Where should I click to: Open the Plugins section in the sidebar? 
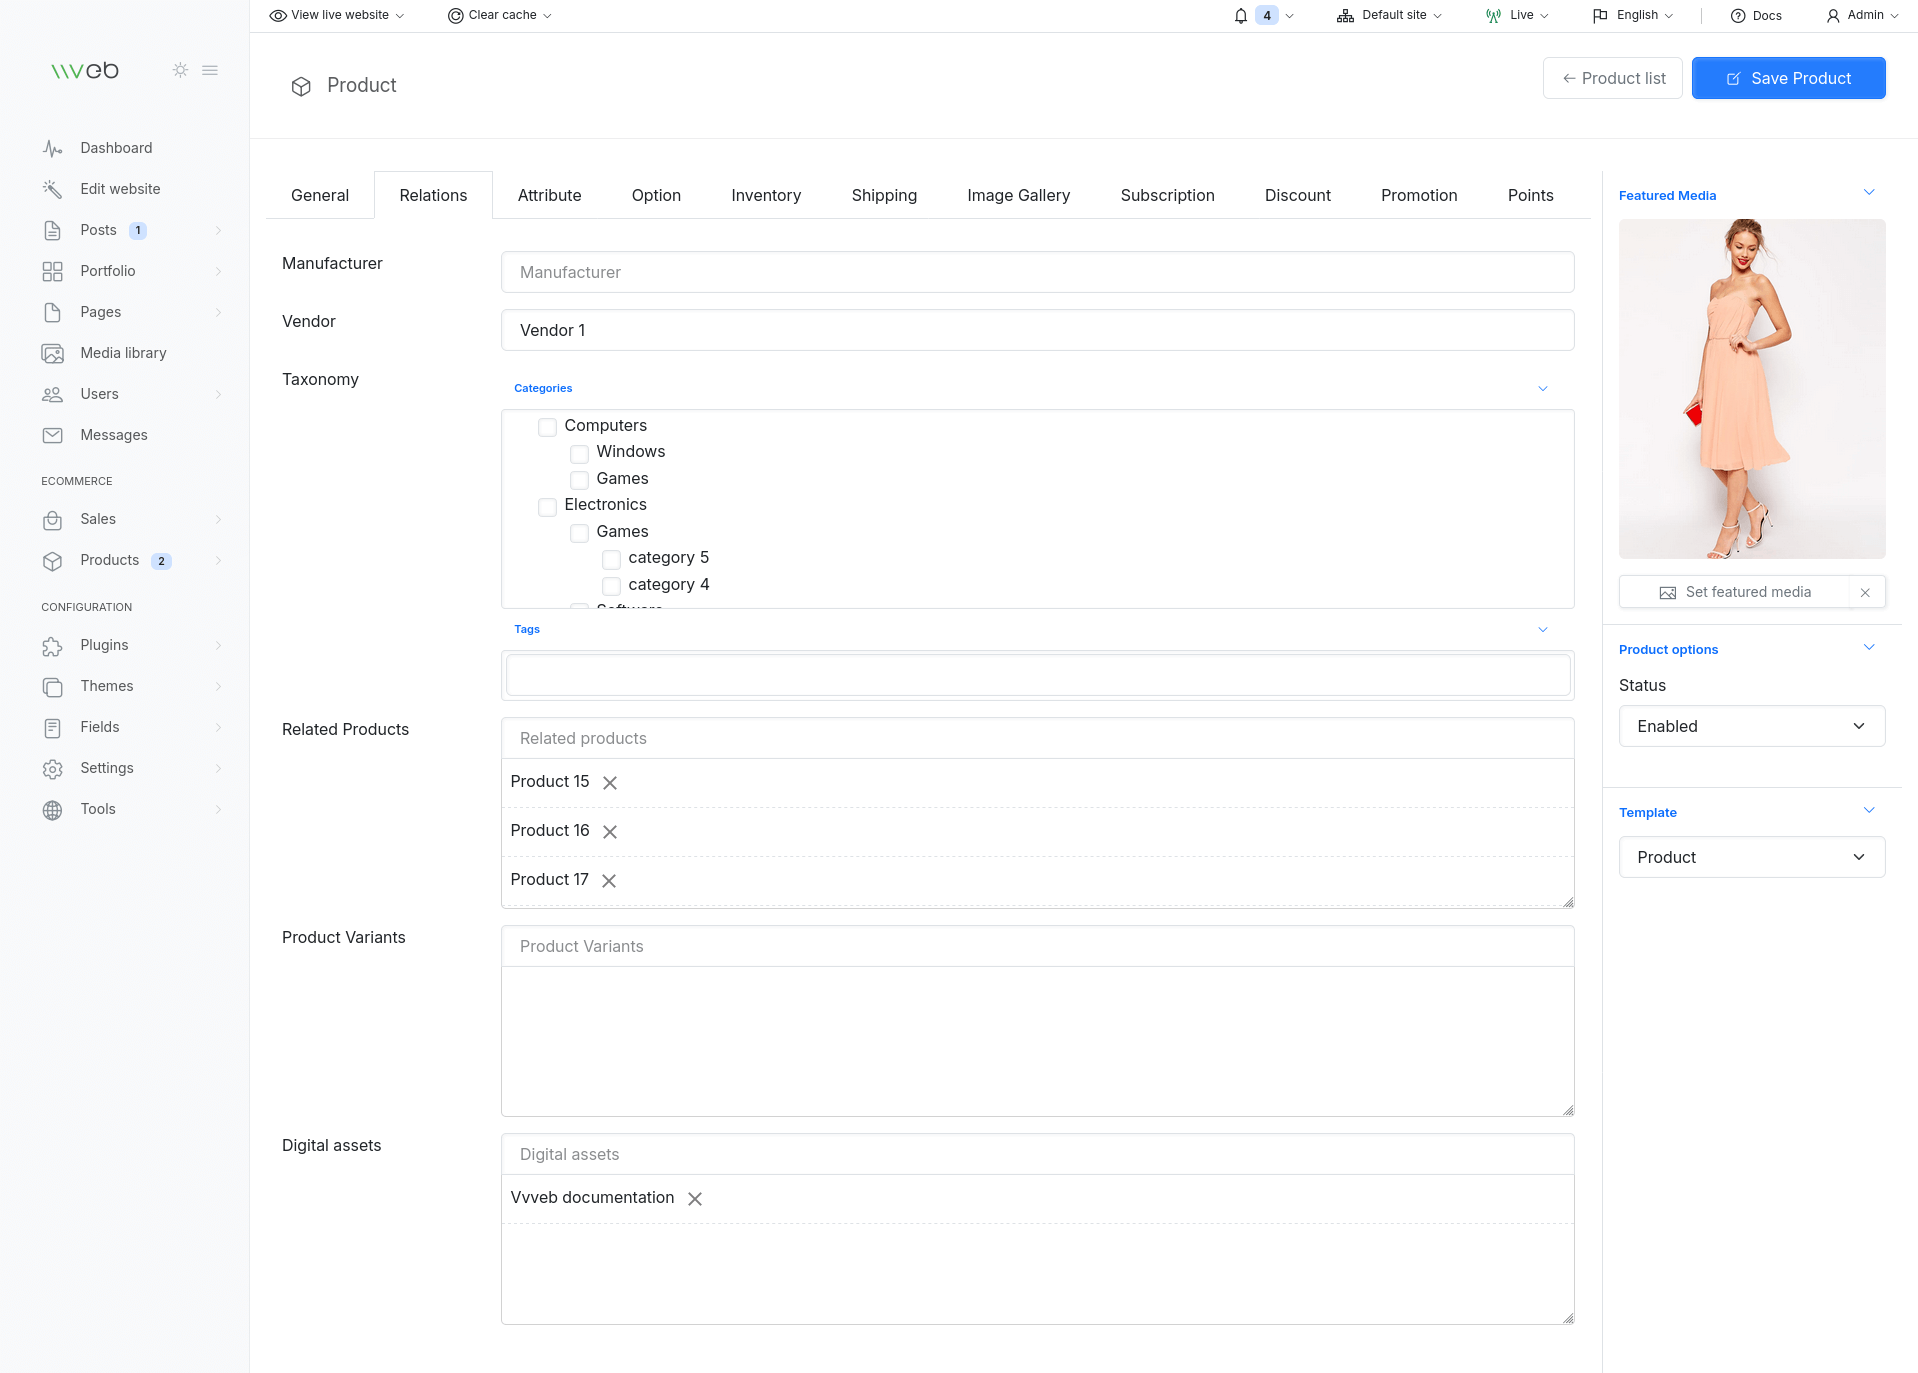pyautogui.click(x=104, y=645)
